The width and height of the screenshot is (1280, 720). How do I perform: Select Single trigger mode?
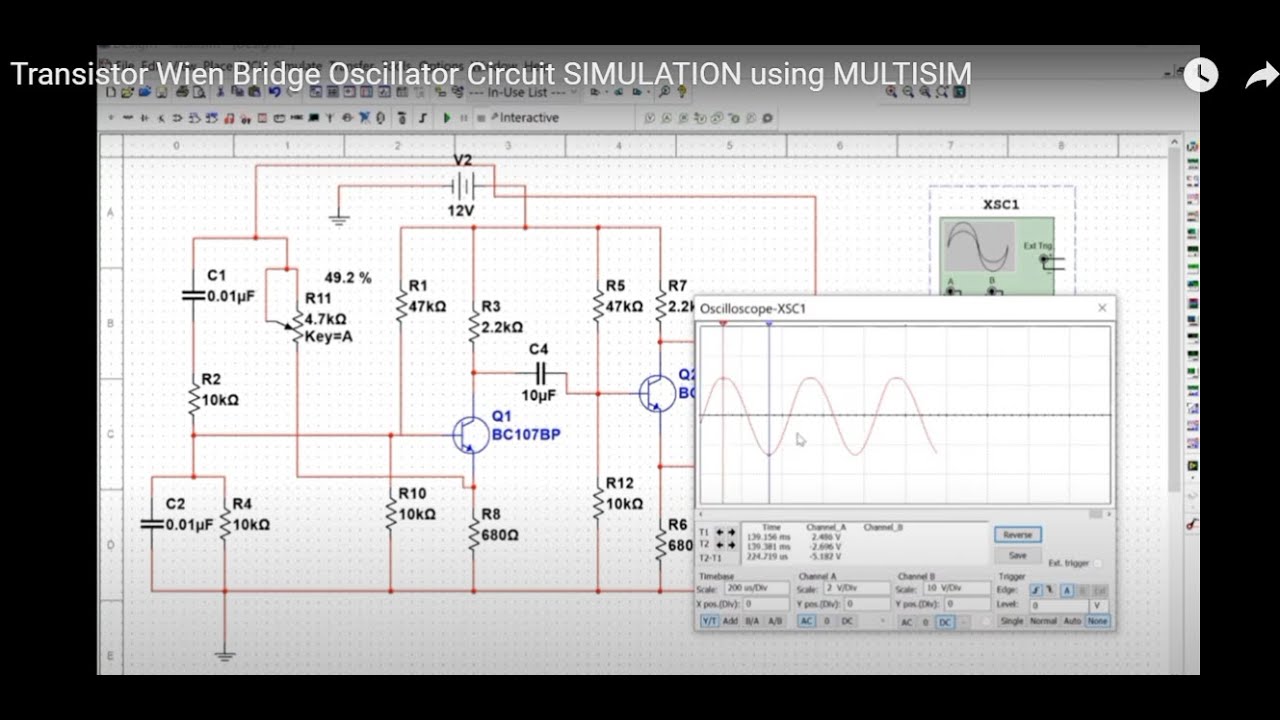(x=1012, y=621)
